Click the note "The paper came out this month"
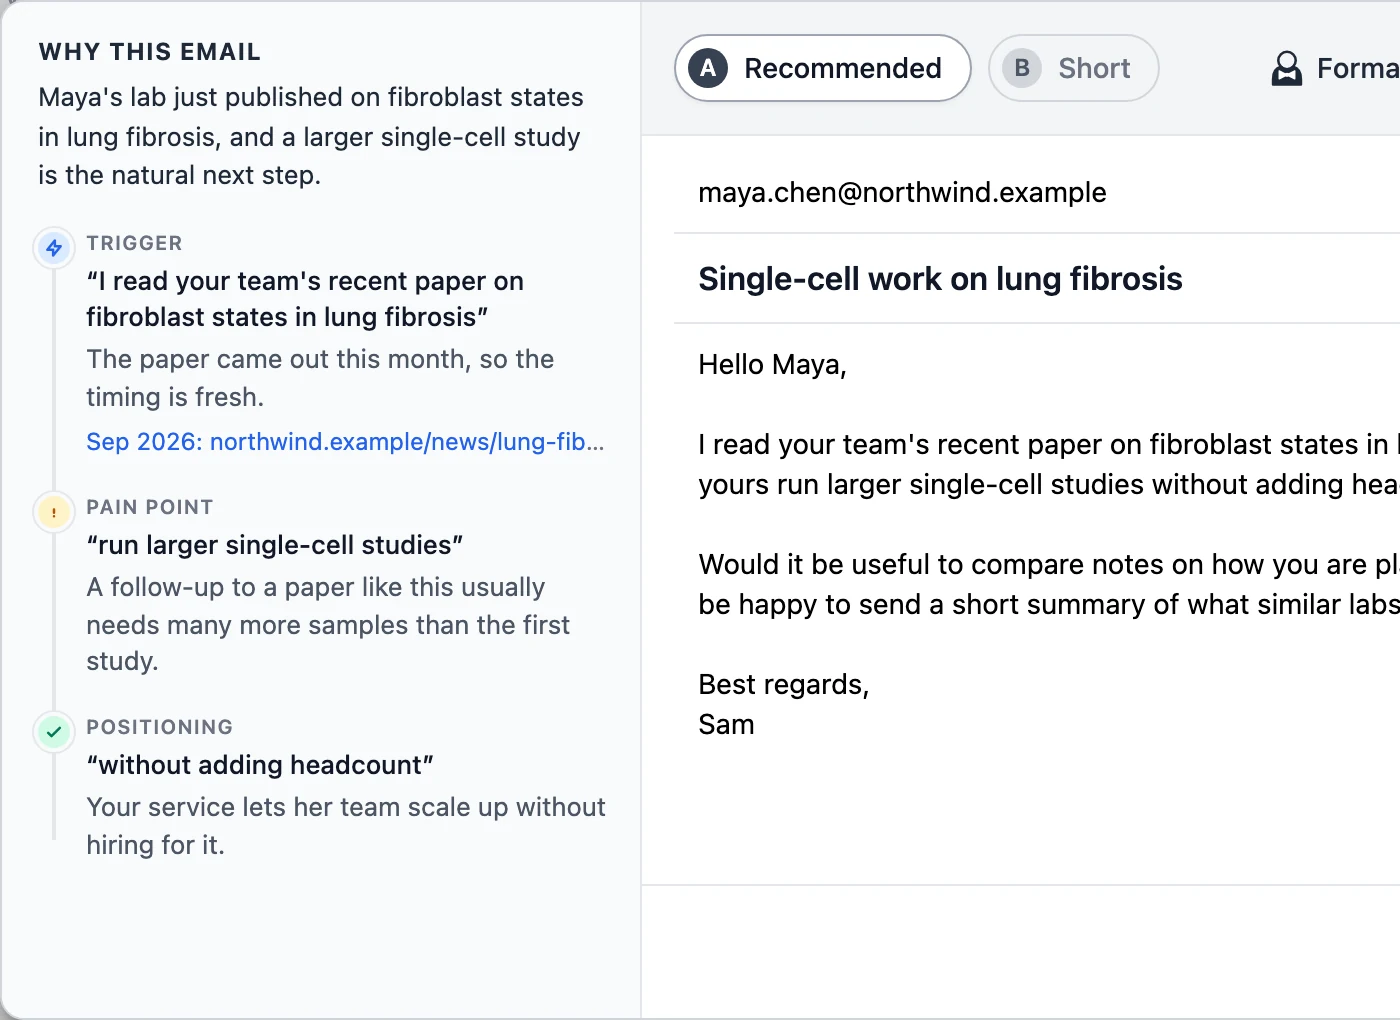 (x=320, y=378)
